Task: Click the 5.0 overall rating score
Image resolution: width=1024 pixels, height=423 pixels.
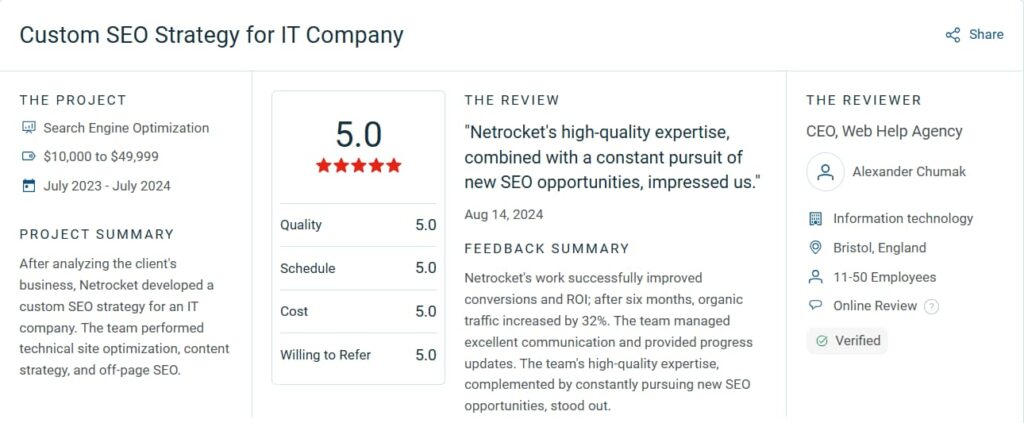Action: 358,134
